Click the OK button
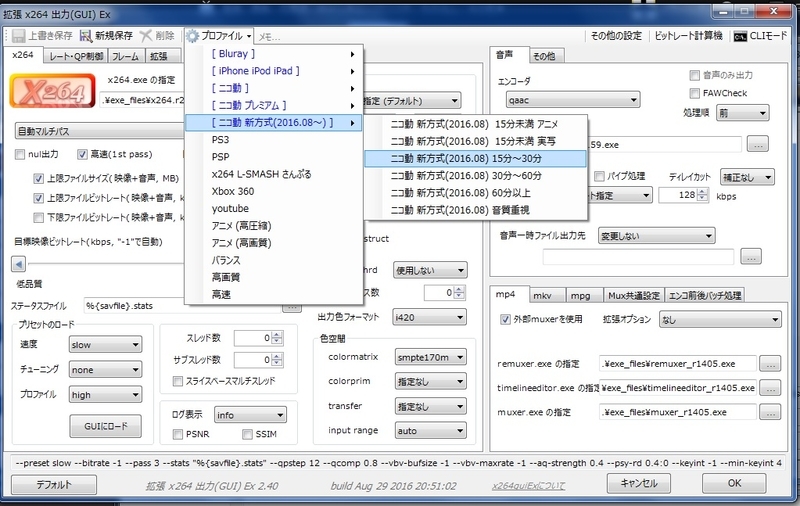The image size is (800, 506). coord(734,483)
